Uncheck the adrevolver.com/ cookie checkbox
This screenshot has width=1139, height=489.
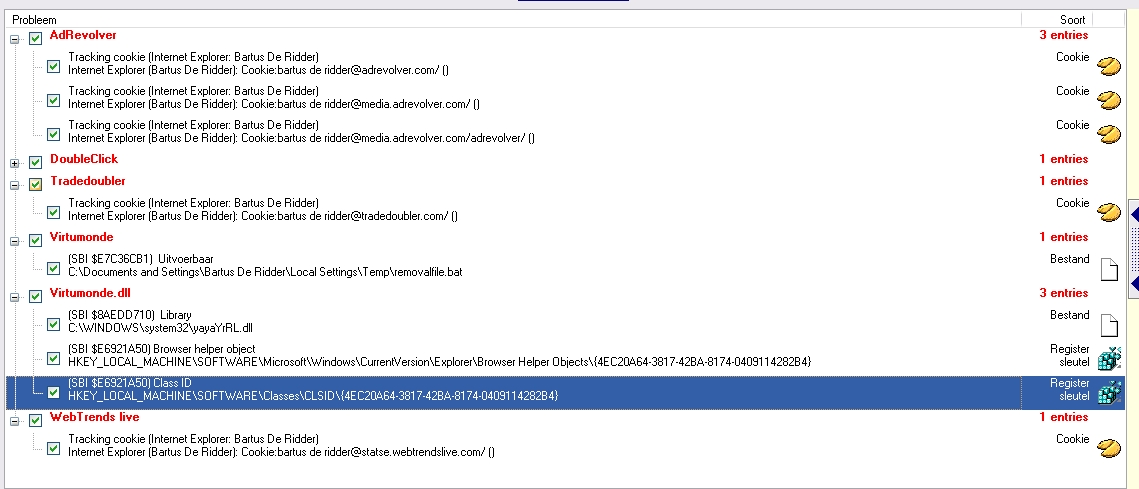coord(53,66)
